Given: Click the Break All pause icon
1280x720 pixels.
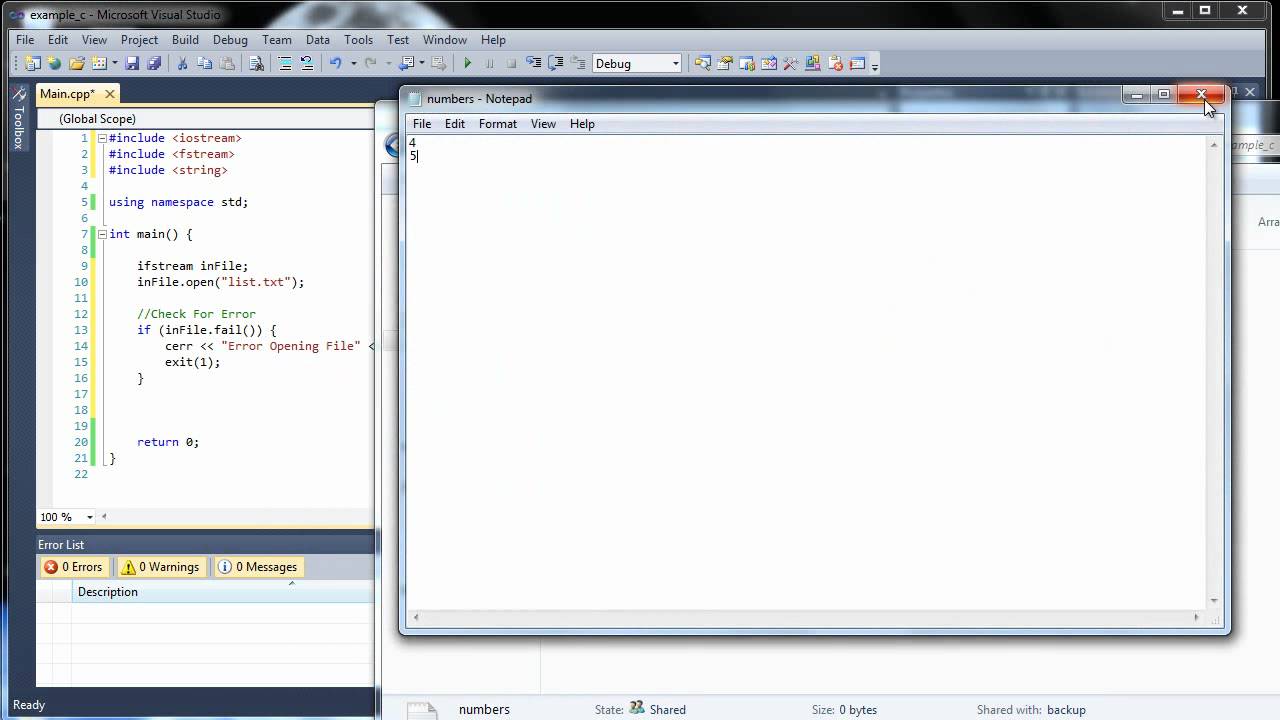Looking at the screenshot, I should (x=489, y=63).
